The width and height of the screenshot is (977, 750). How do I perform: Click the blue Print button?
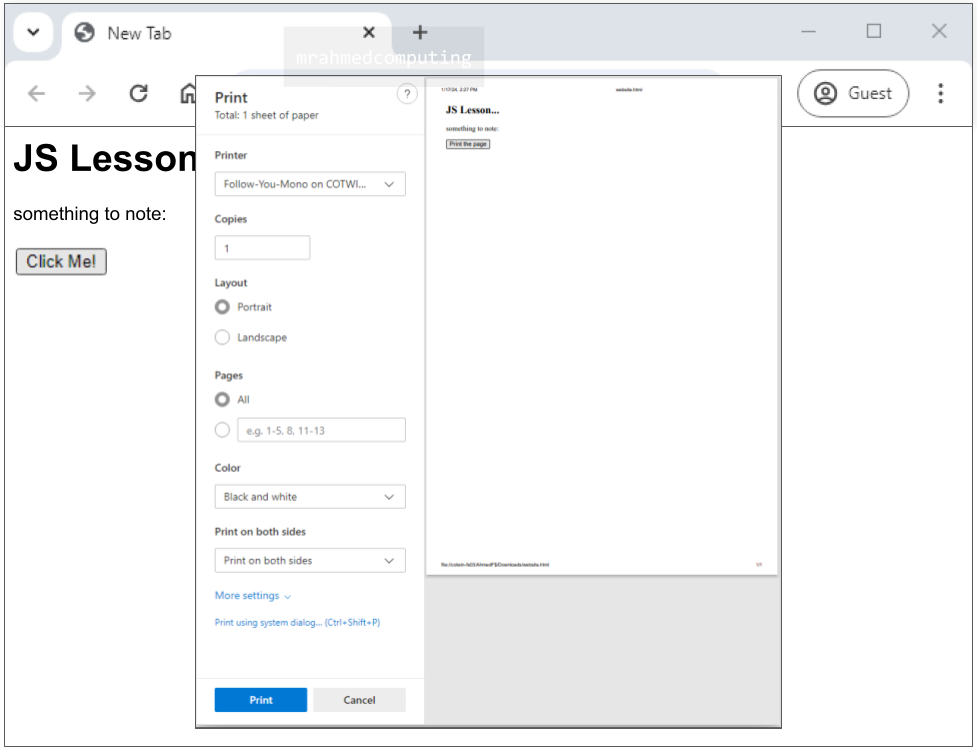point(261,700)
